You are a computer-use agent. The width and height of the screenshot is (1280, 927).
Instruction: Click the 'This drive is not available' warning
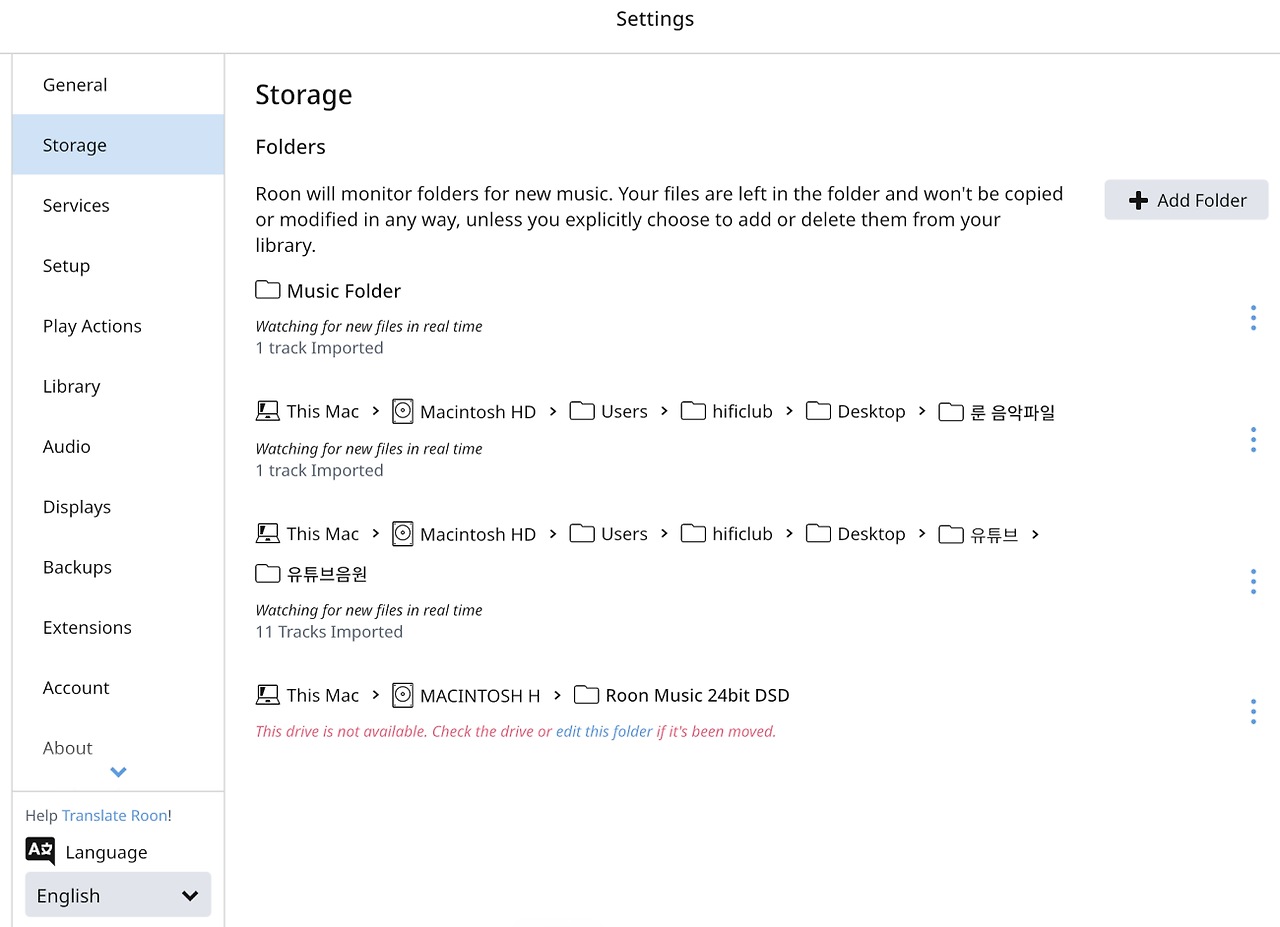[516, 732]
